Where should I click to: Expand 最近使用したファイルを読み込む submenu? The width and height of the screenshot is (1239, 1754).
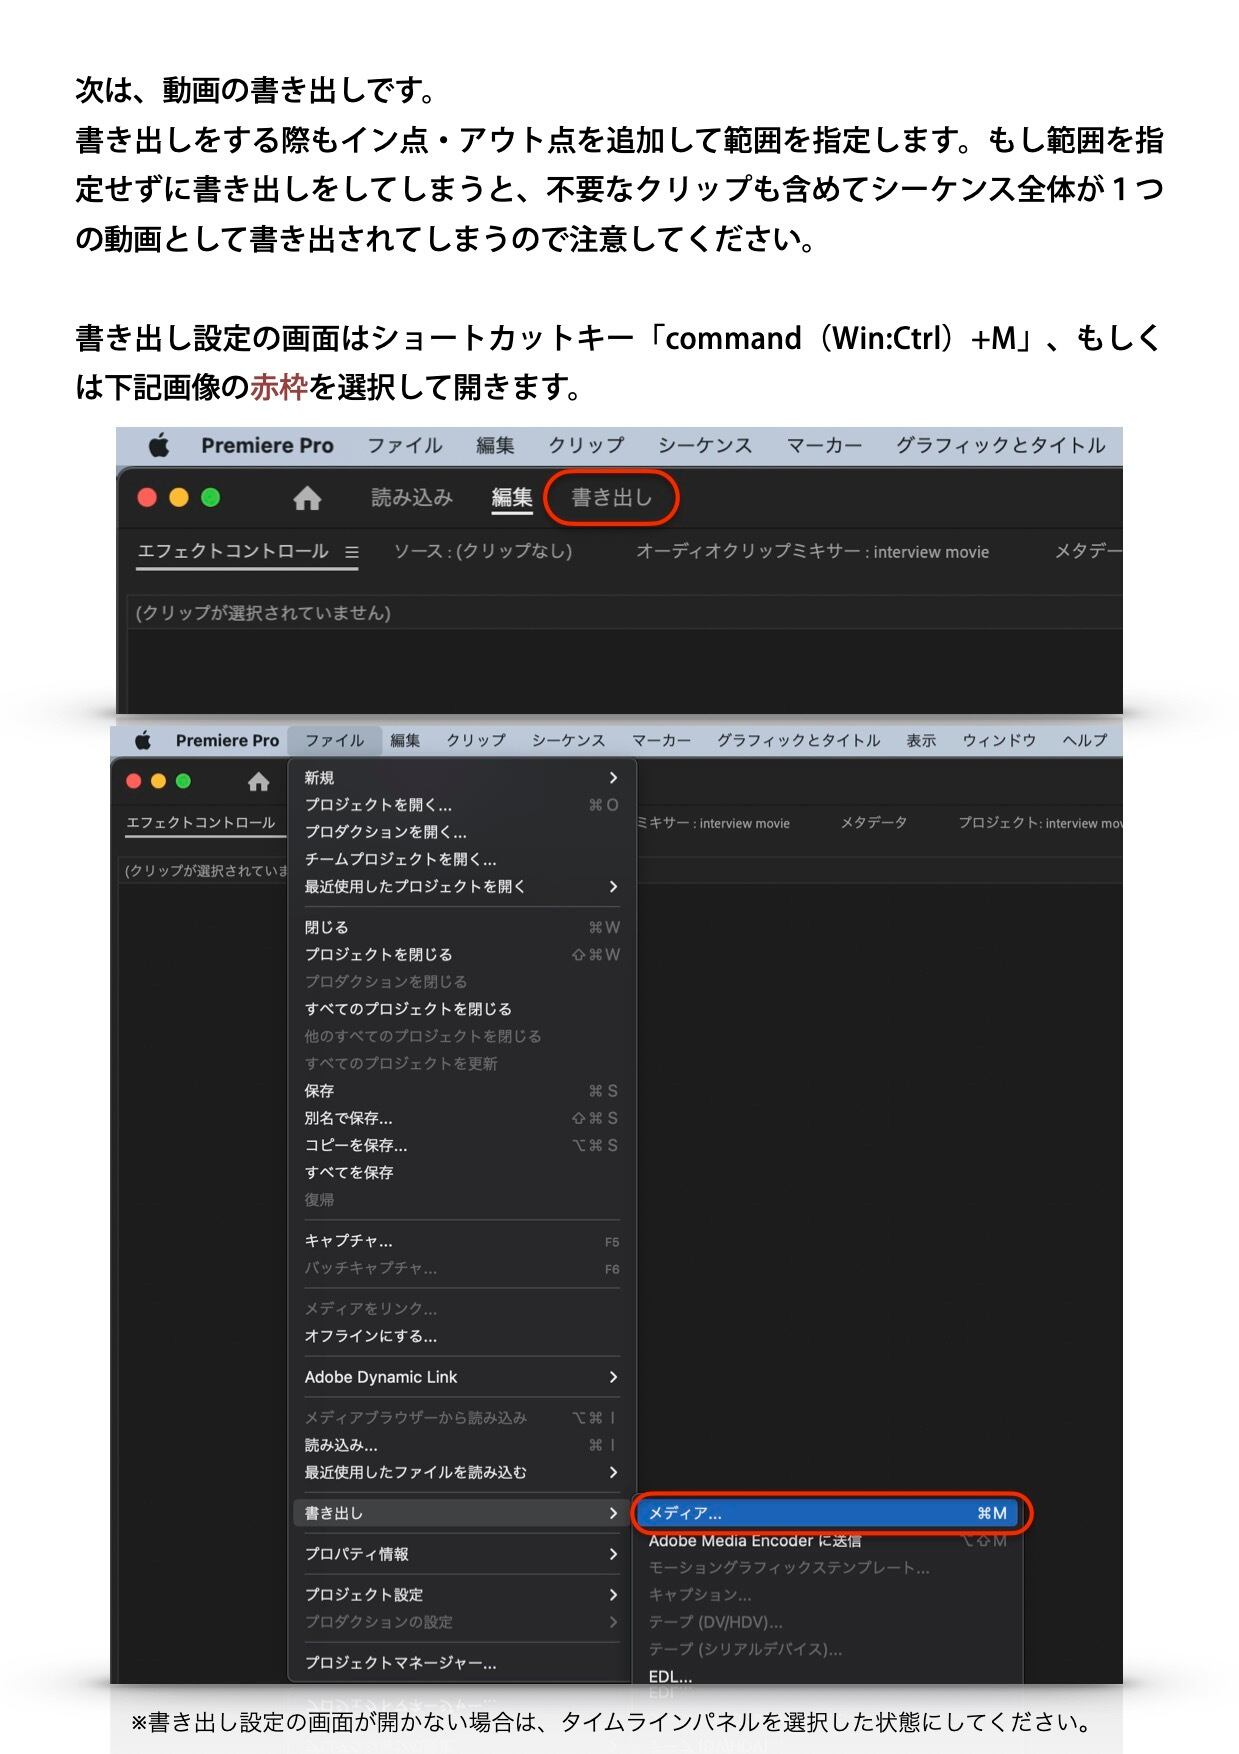click(x=462, y=1472)
